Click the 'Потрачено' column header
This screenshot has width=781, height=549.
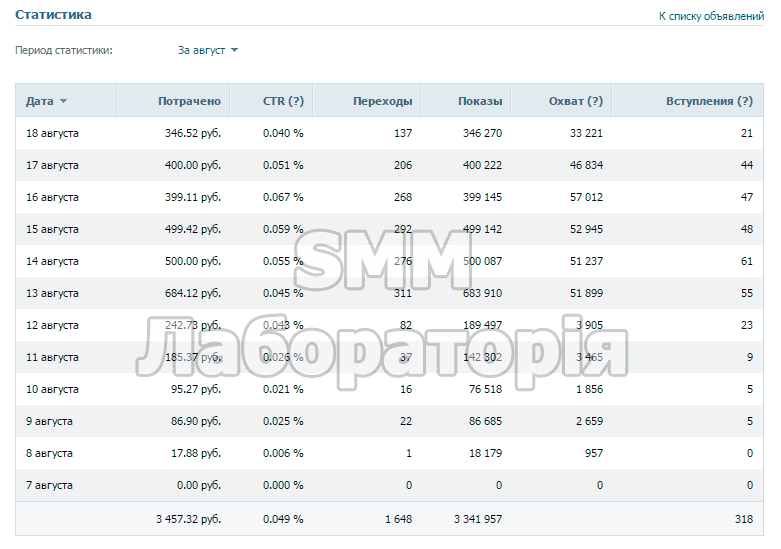[189, 101]
